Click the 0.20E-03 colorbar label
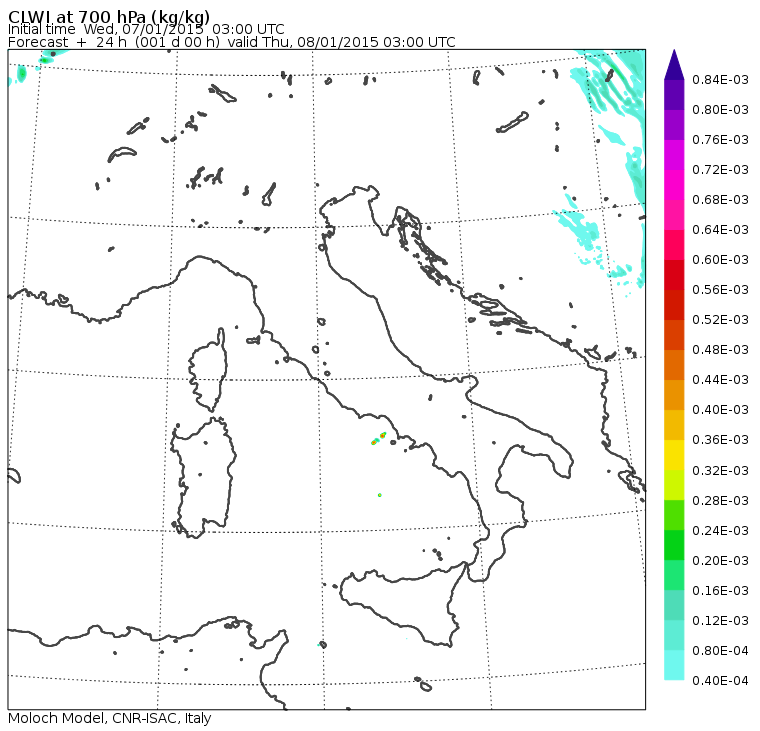 coord(720,561)
